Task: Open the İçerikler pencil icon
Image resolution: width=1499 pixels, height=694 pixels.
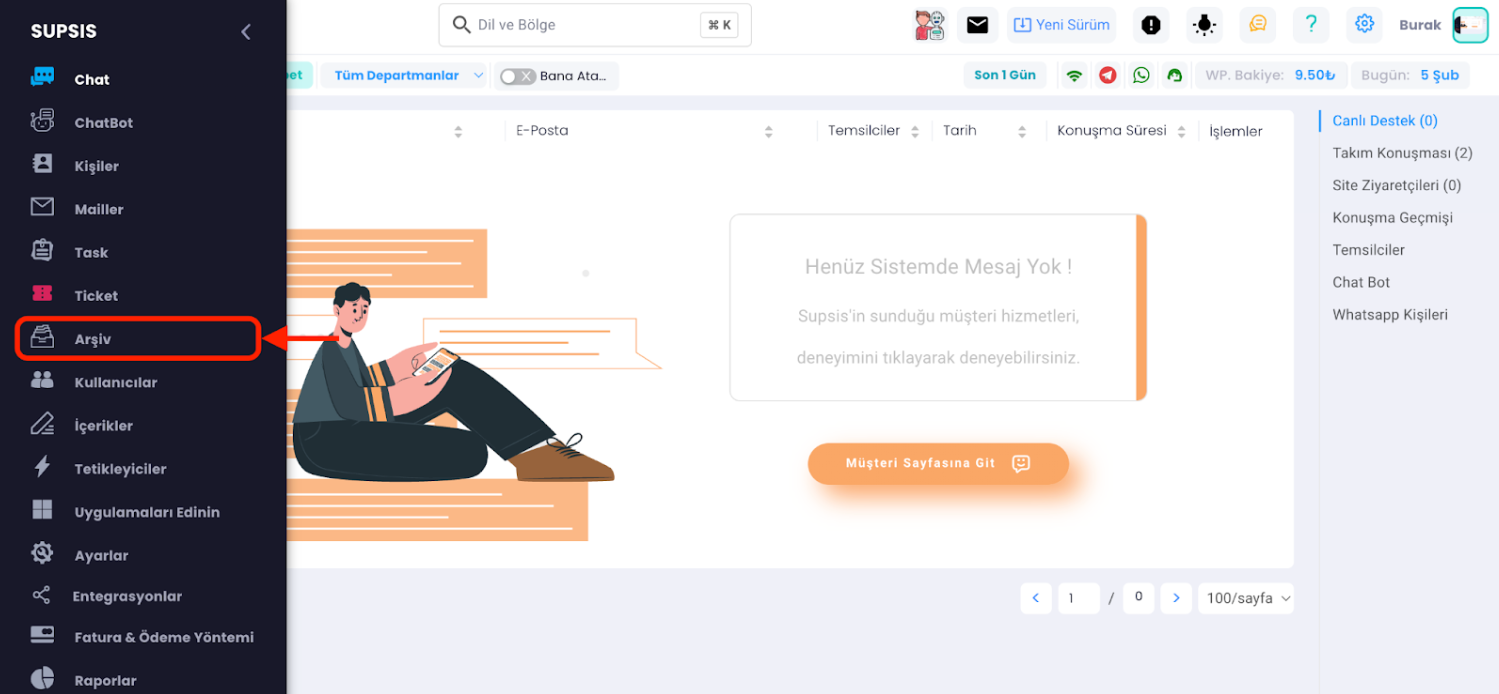Action: pos(42,424)
